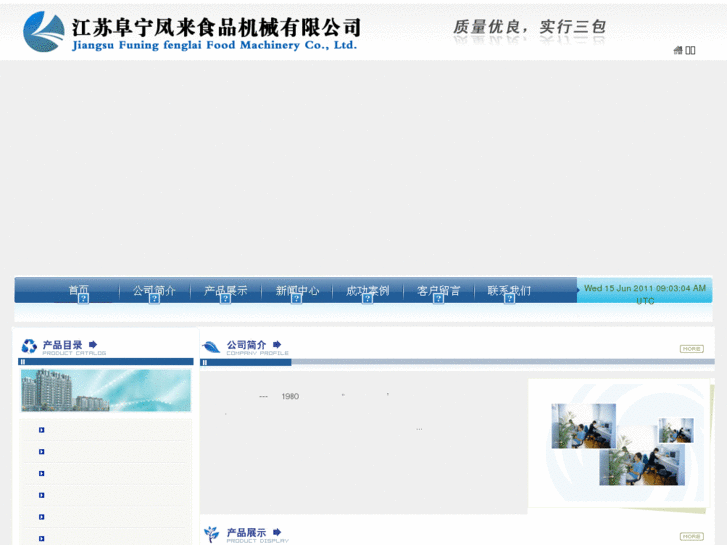The image size is (727, 545).
Task: Click the 产品目录 section heading
Action: [62, 345]
